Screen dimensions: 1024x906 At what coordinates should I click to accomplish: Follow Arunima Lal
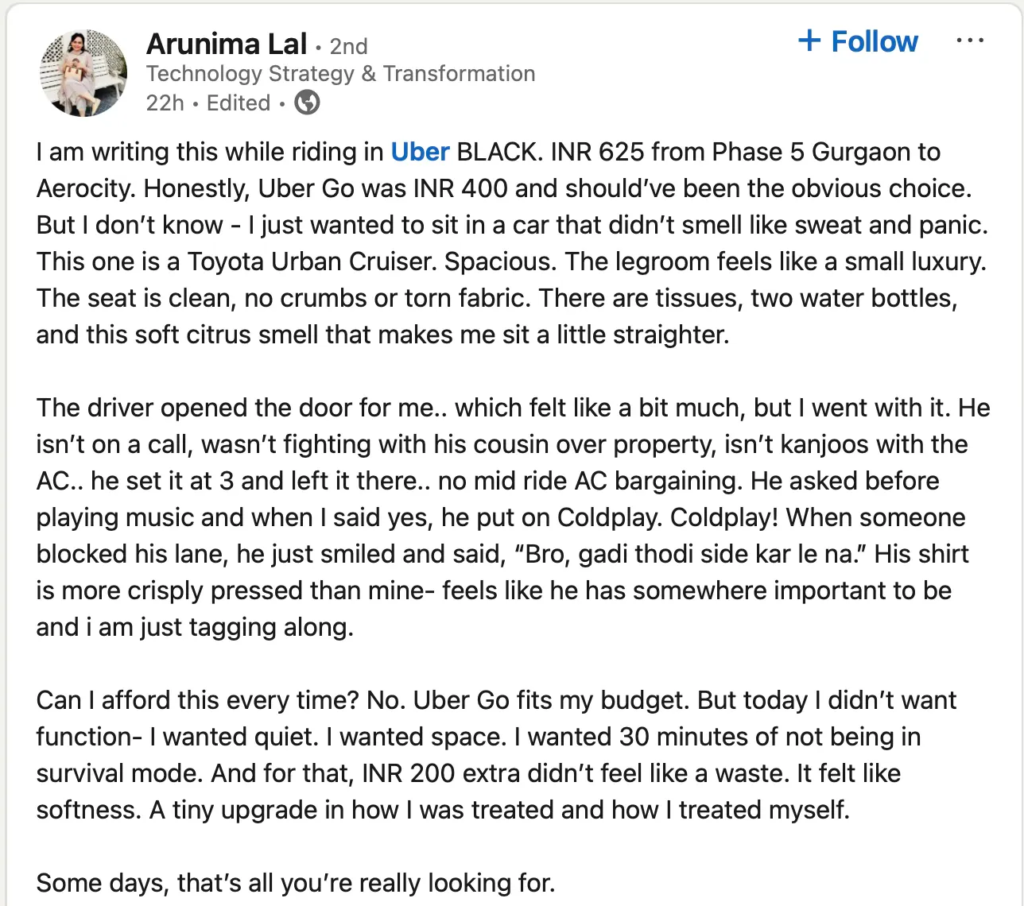857,41
